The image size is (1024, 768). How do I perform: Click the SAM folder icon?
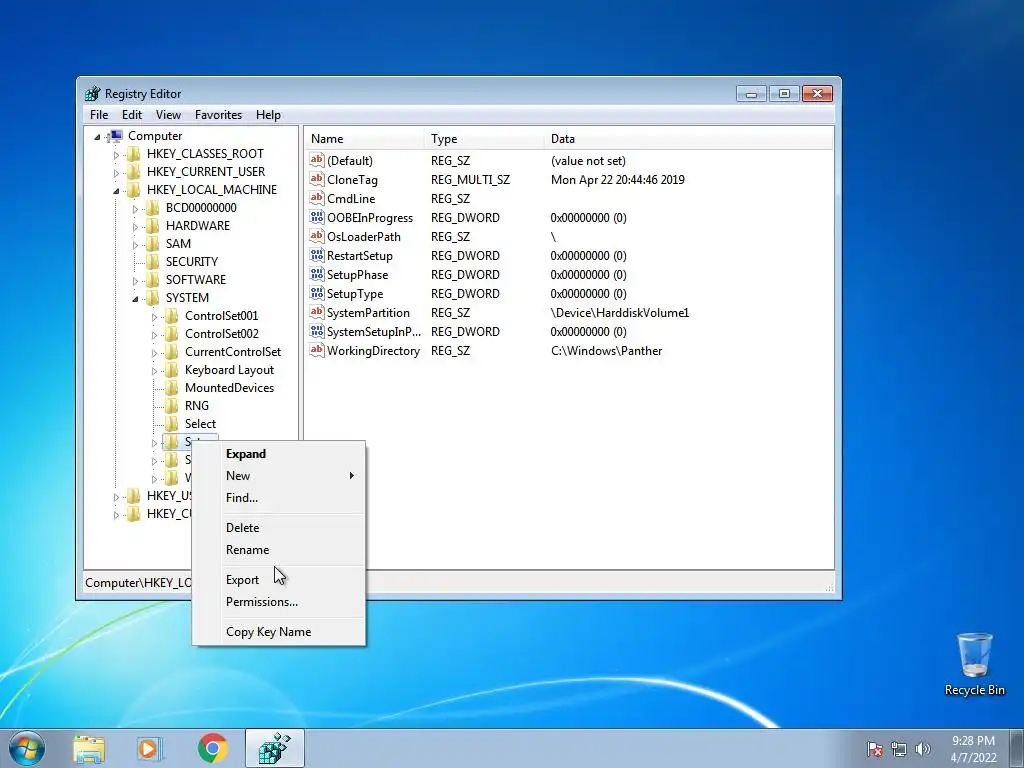click(153, 244)
